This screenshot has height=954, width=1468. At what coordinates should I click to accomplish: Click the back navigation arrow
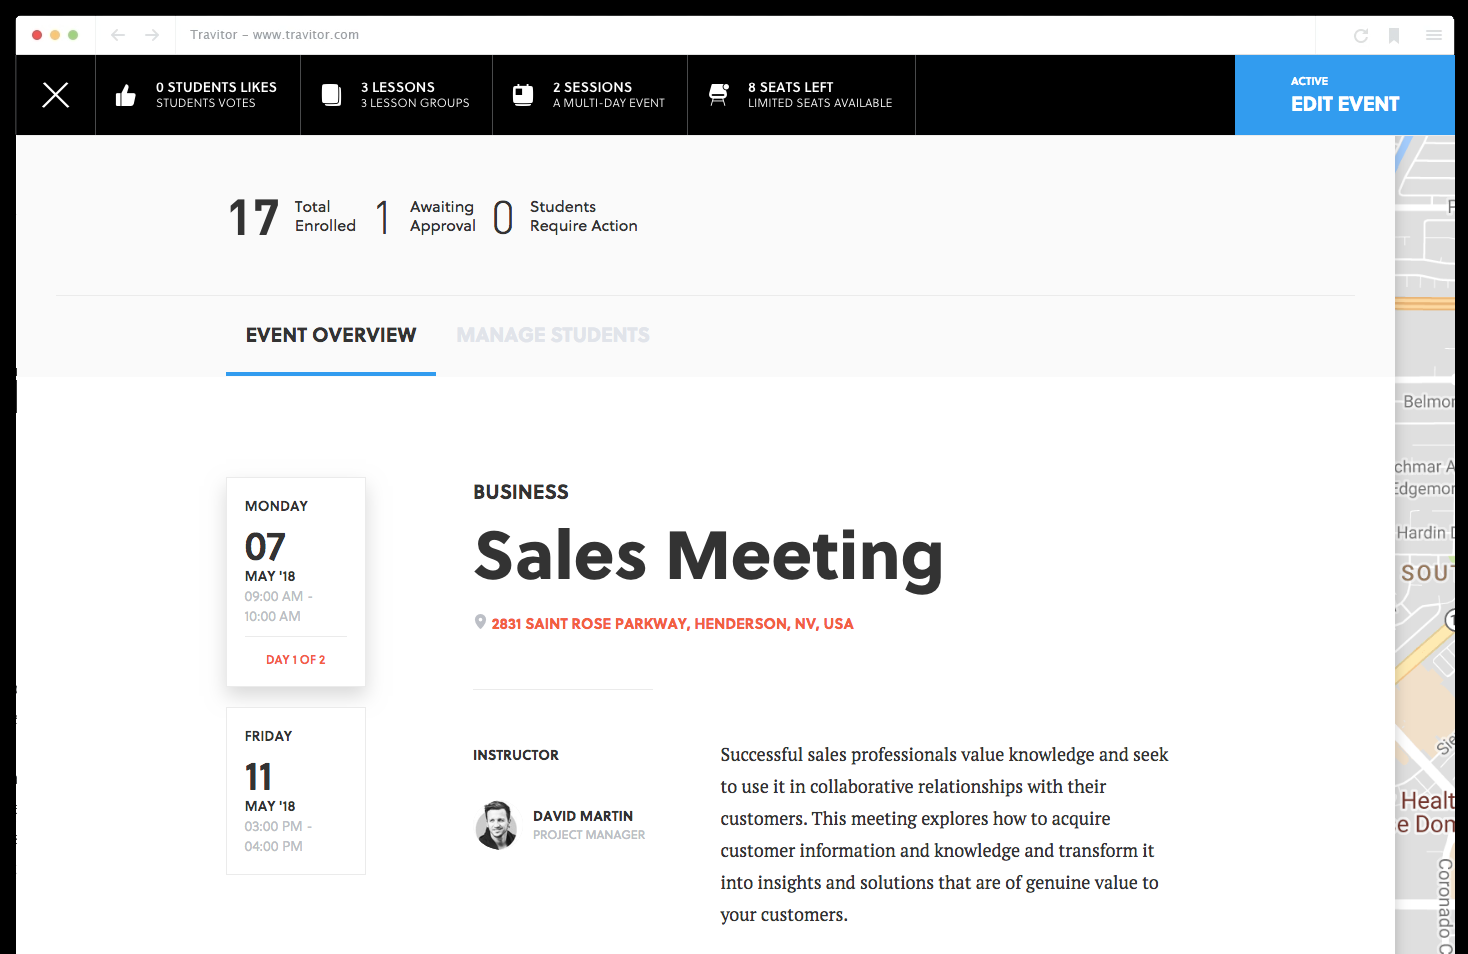pyautogui.click(x=119, y=34)
